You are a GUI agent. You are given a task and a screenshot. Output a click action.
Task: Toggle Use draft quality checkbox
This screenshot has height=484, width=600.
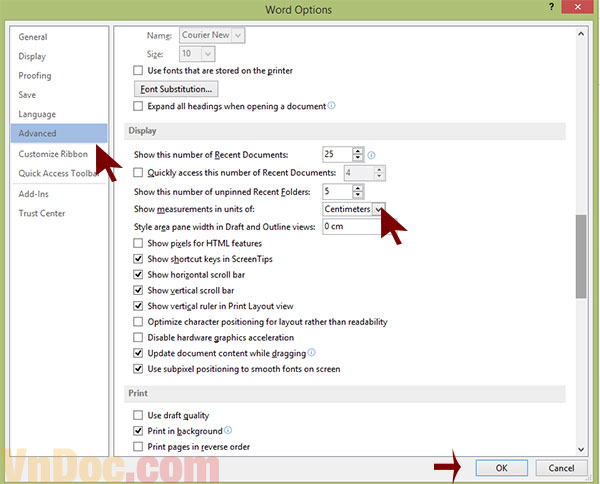click(x=139, y=415)
